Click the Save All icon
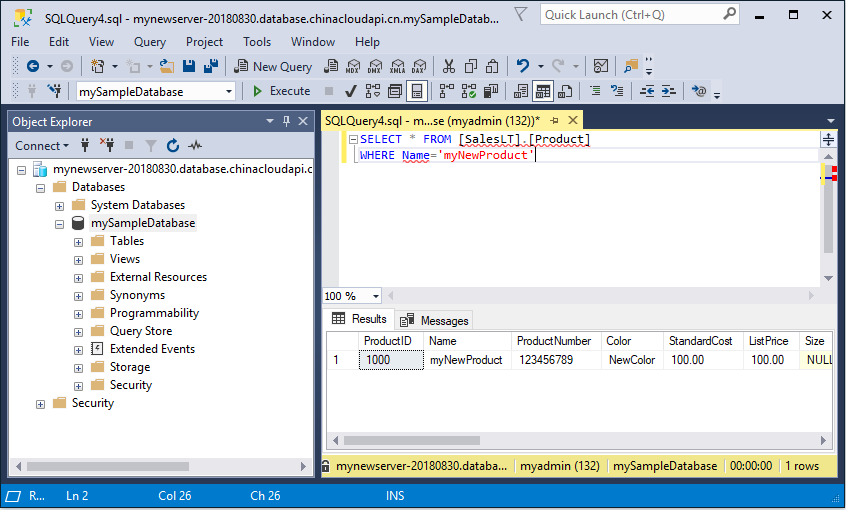Screen dimensions: 846x510 pyautogui.click(x=211, y=66)
